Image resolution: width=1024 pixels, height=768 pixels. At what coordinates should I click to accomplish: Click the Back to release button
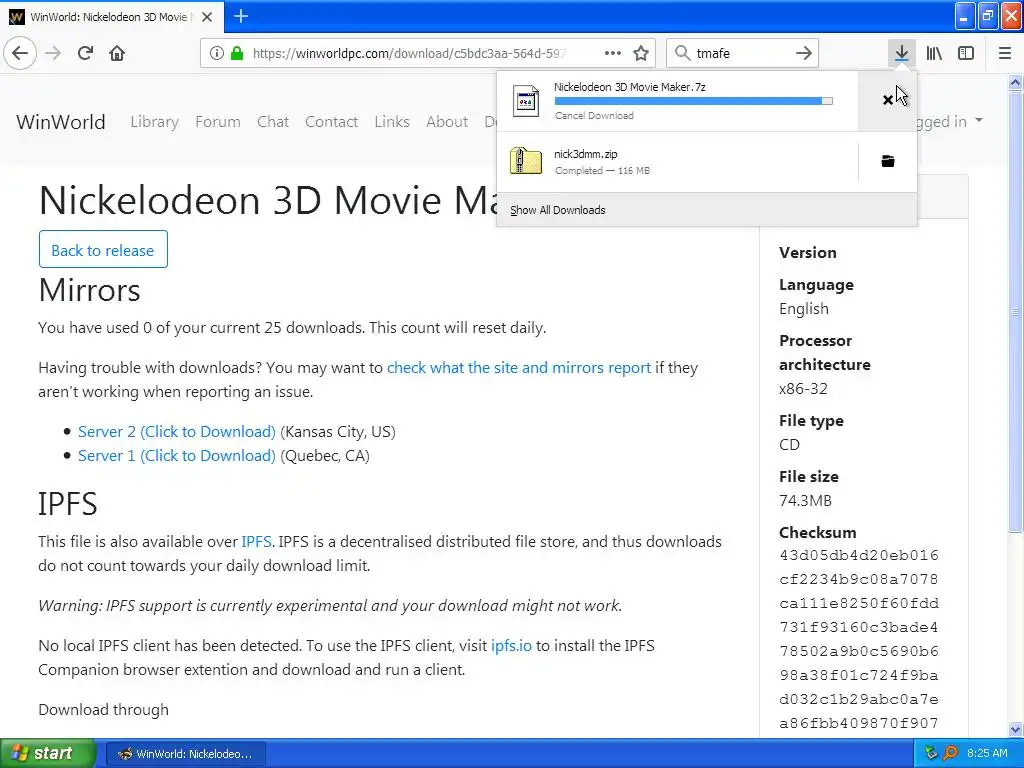point(103,249)
